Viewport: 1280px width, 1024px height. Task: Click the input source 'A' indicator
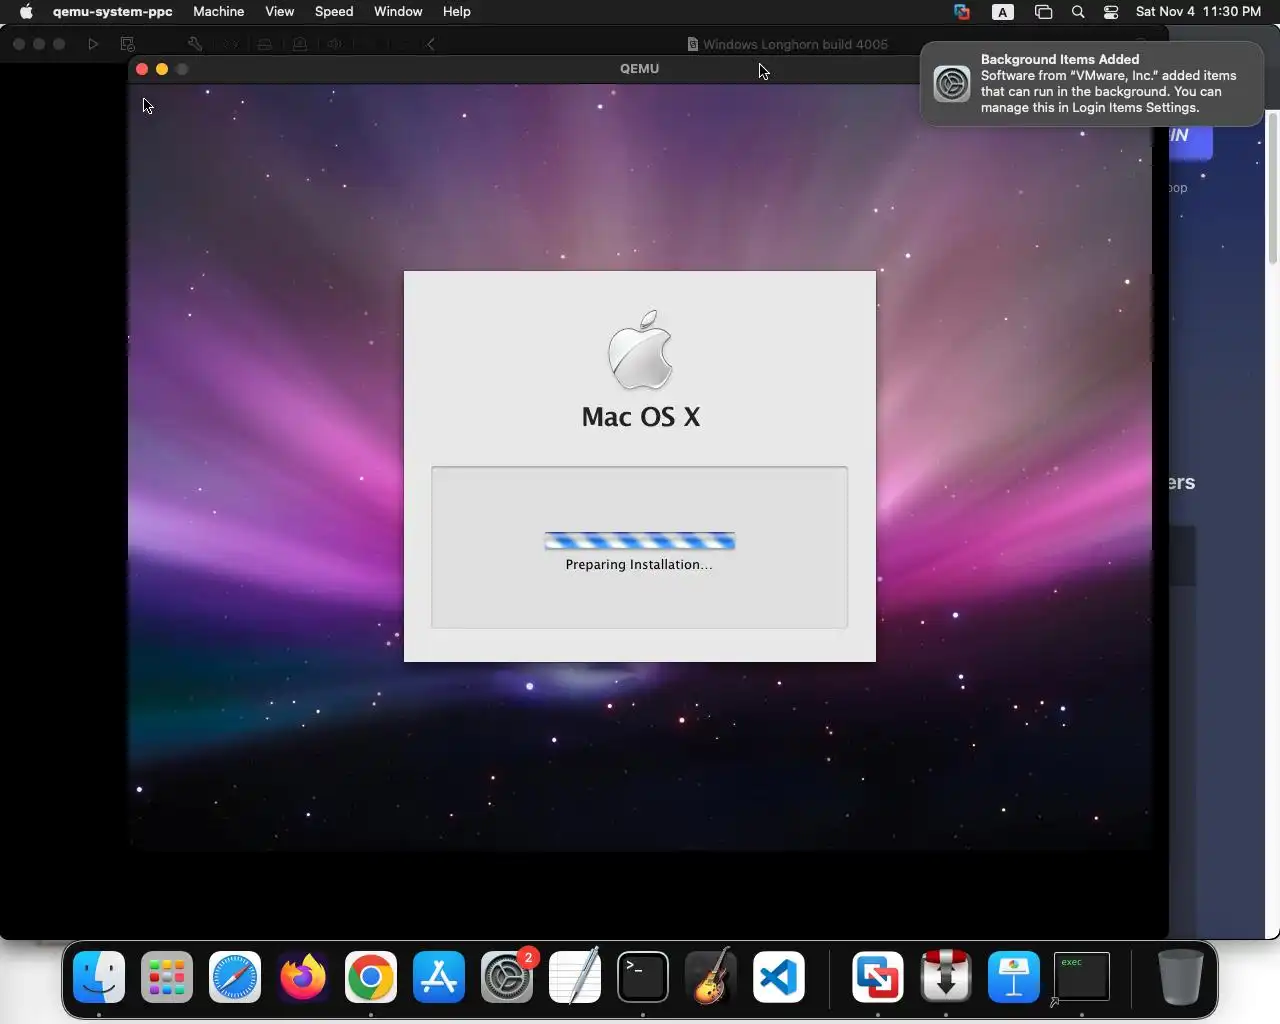pos(1002,12)
